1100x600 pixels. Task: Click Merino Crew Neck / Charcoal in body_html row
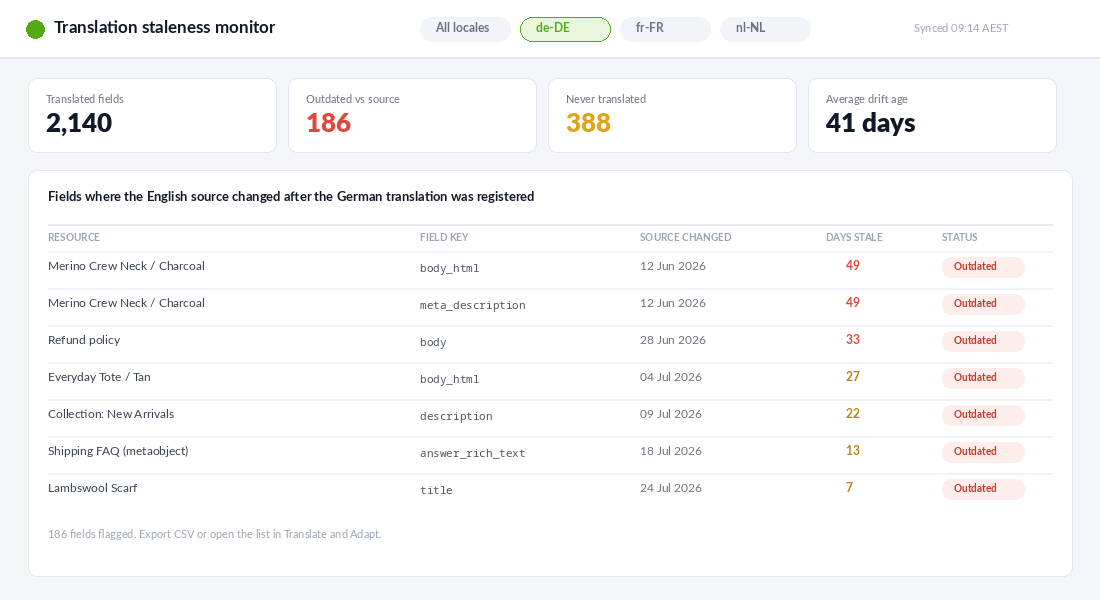point(126,266)
